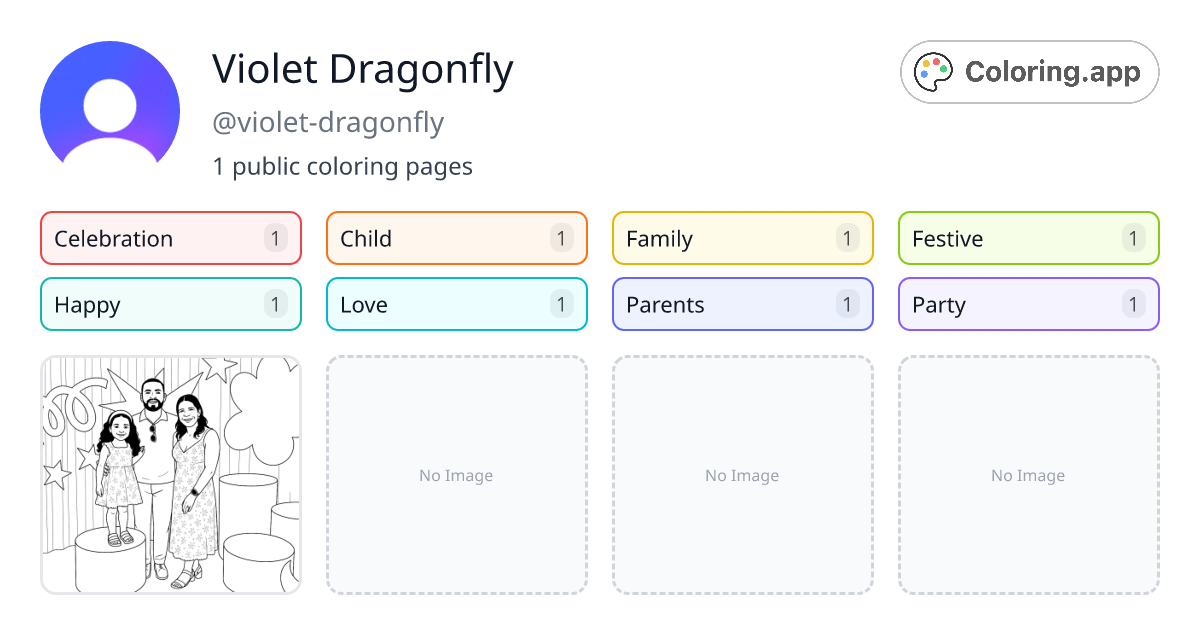Select the Celebration tag count badge

point(275,238)
